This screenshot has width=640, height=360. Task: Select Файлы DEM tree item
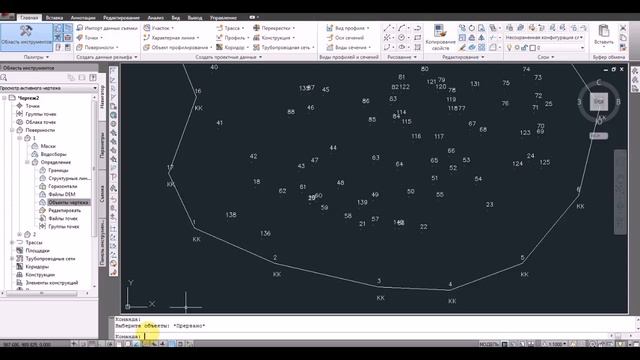coord(62,194)
